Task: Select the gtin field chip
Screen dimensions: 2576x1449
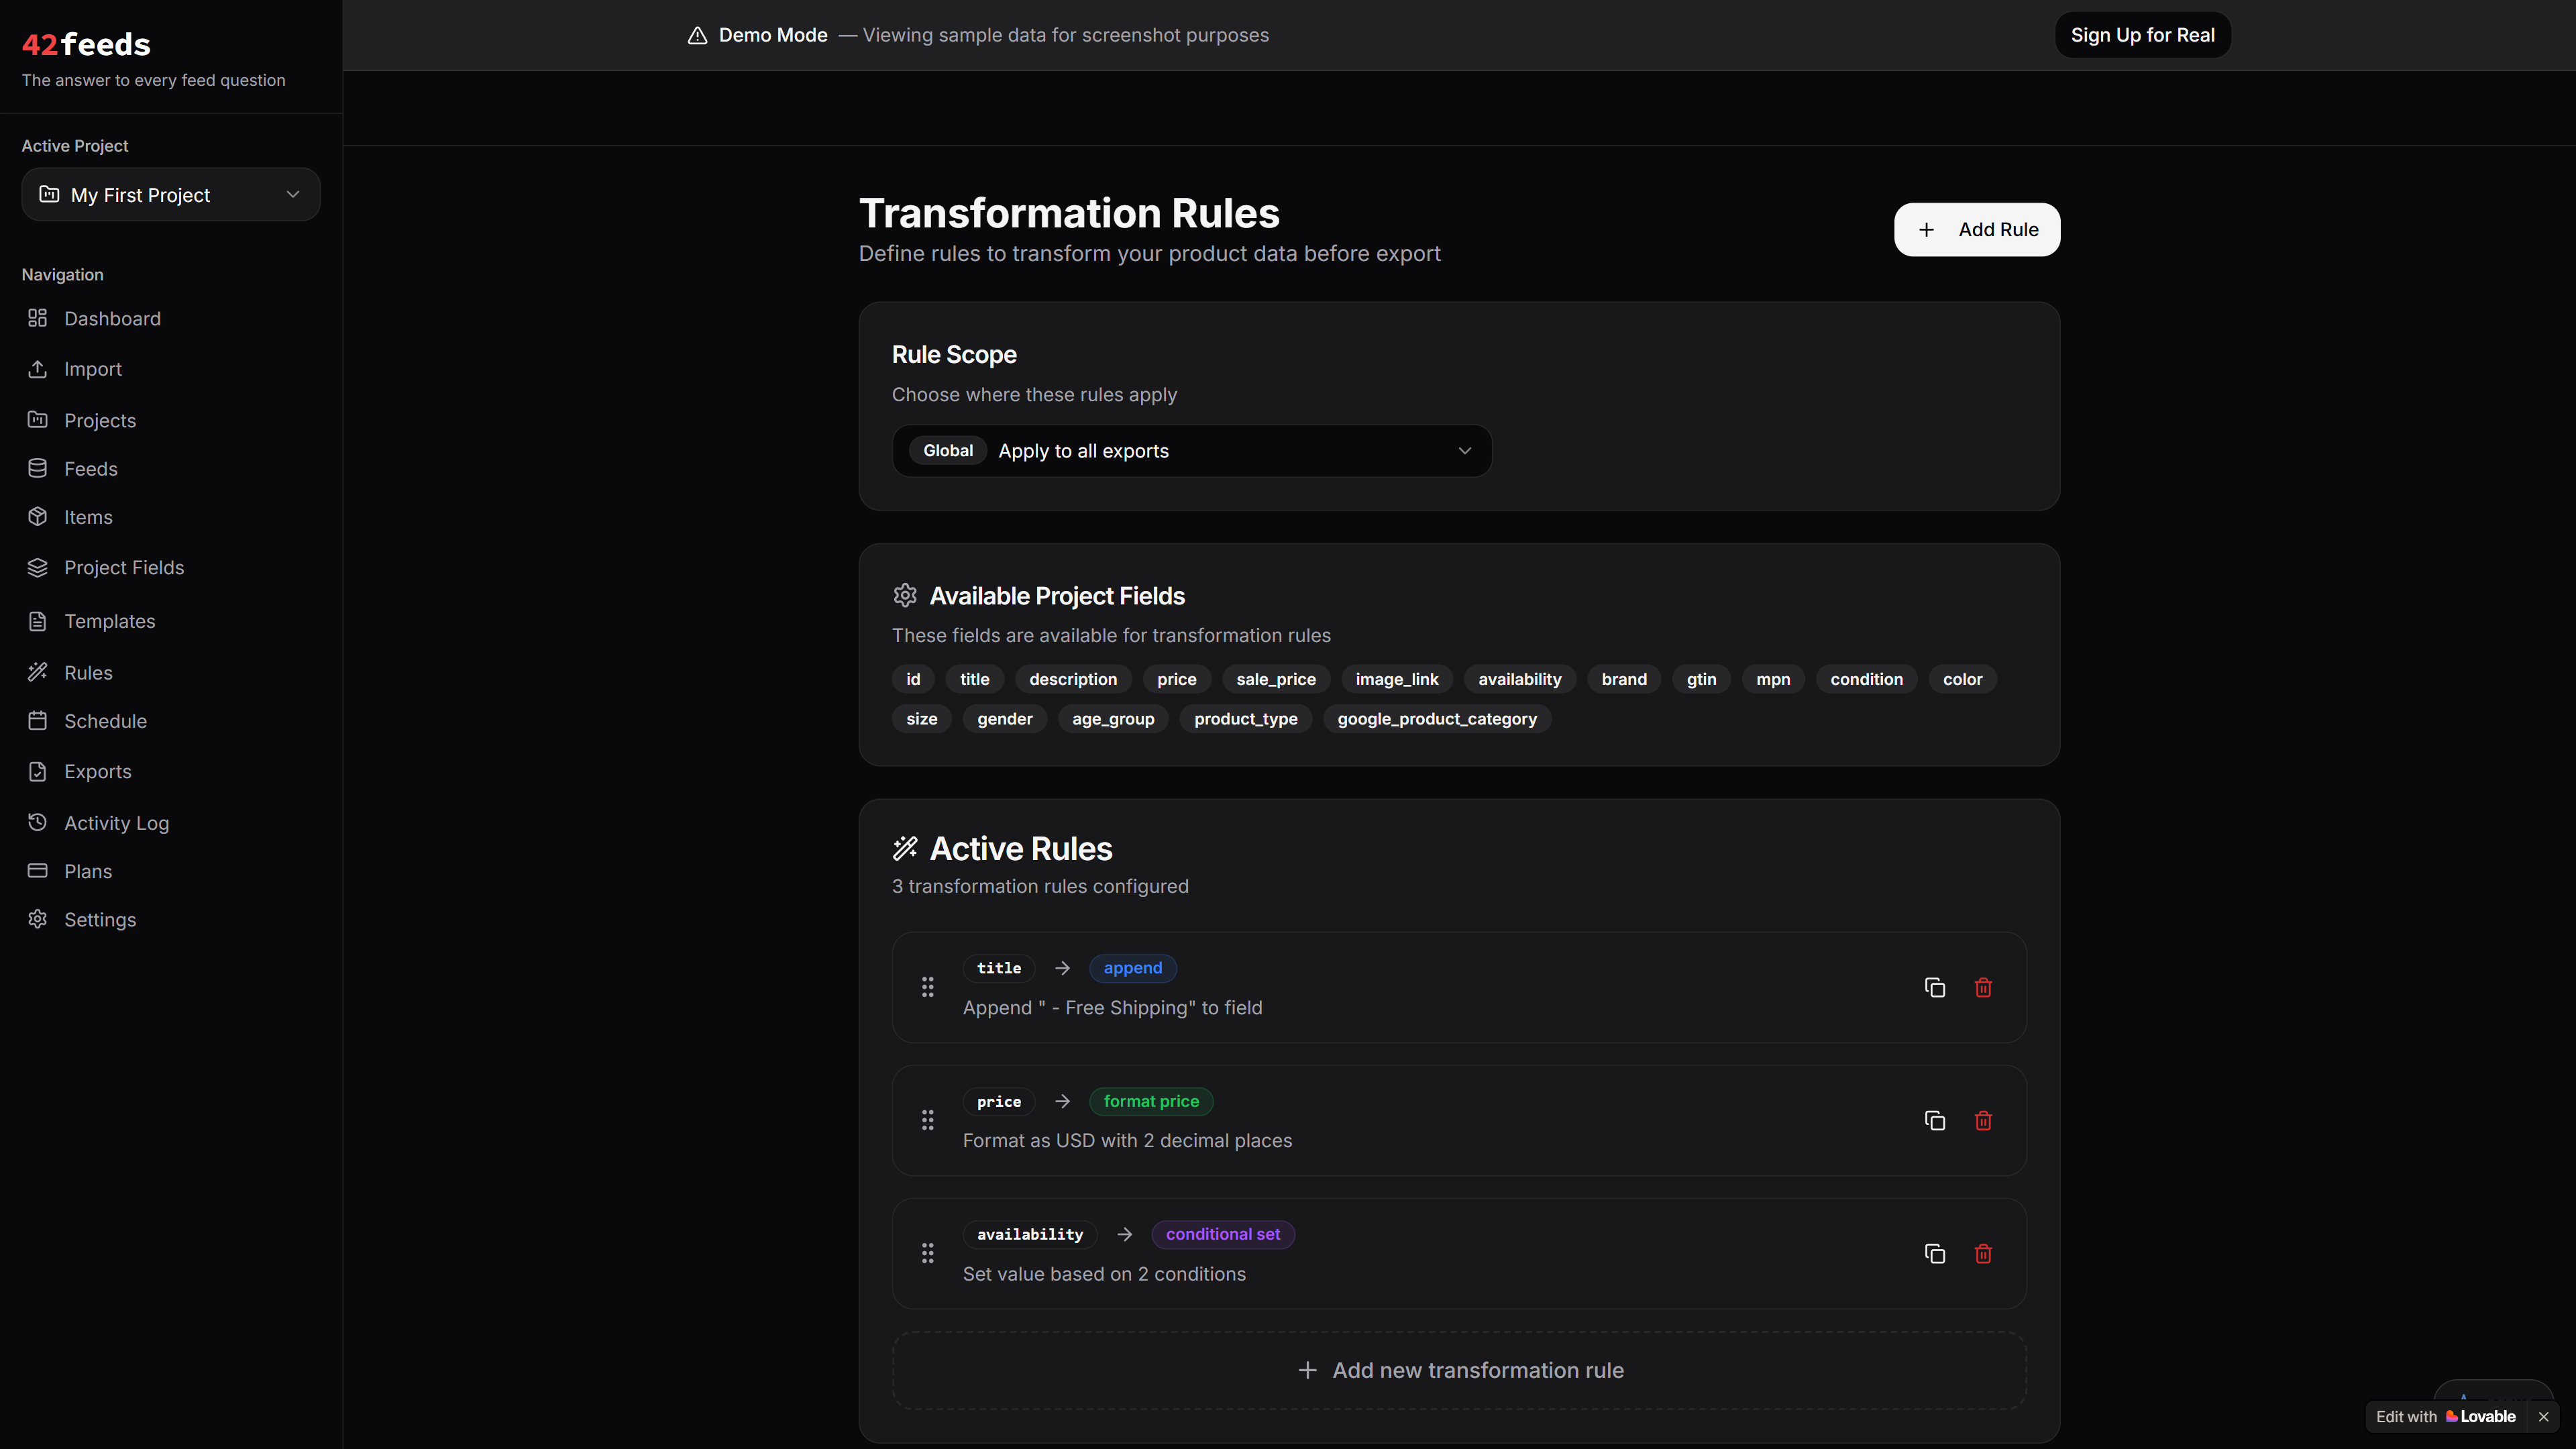Action: 1701,679
